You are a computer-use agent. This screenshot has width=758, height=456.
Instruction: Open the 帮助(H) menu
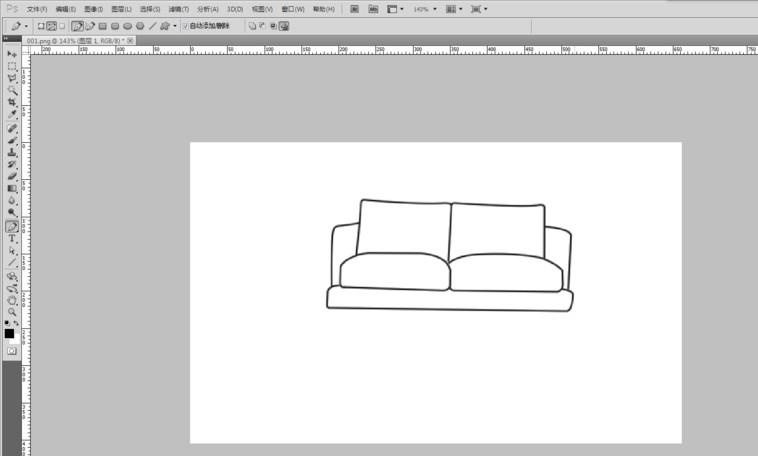pos(324,9)
